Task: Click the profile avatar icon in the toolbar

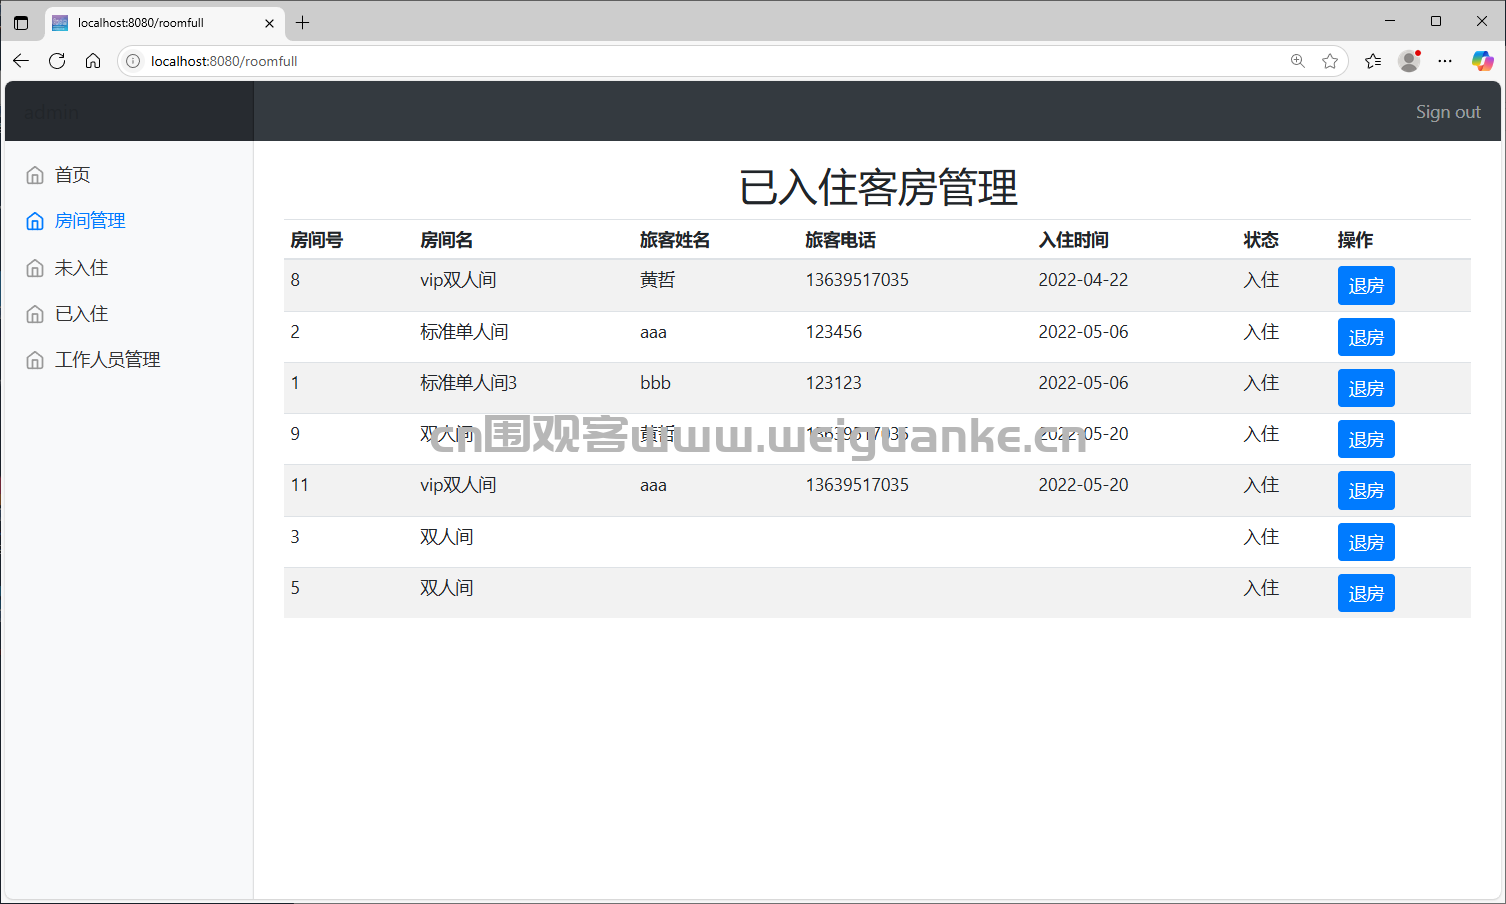Action: click(x=1408, y=61)
